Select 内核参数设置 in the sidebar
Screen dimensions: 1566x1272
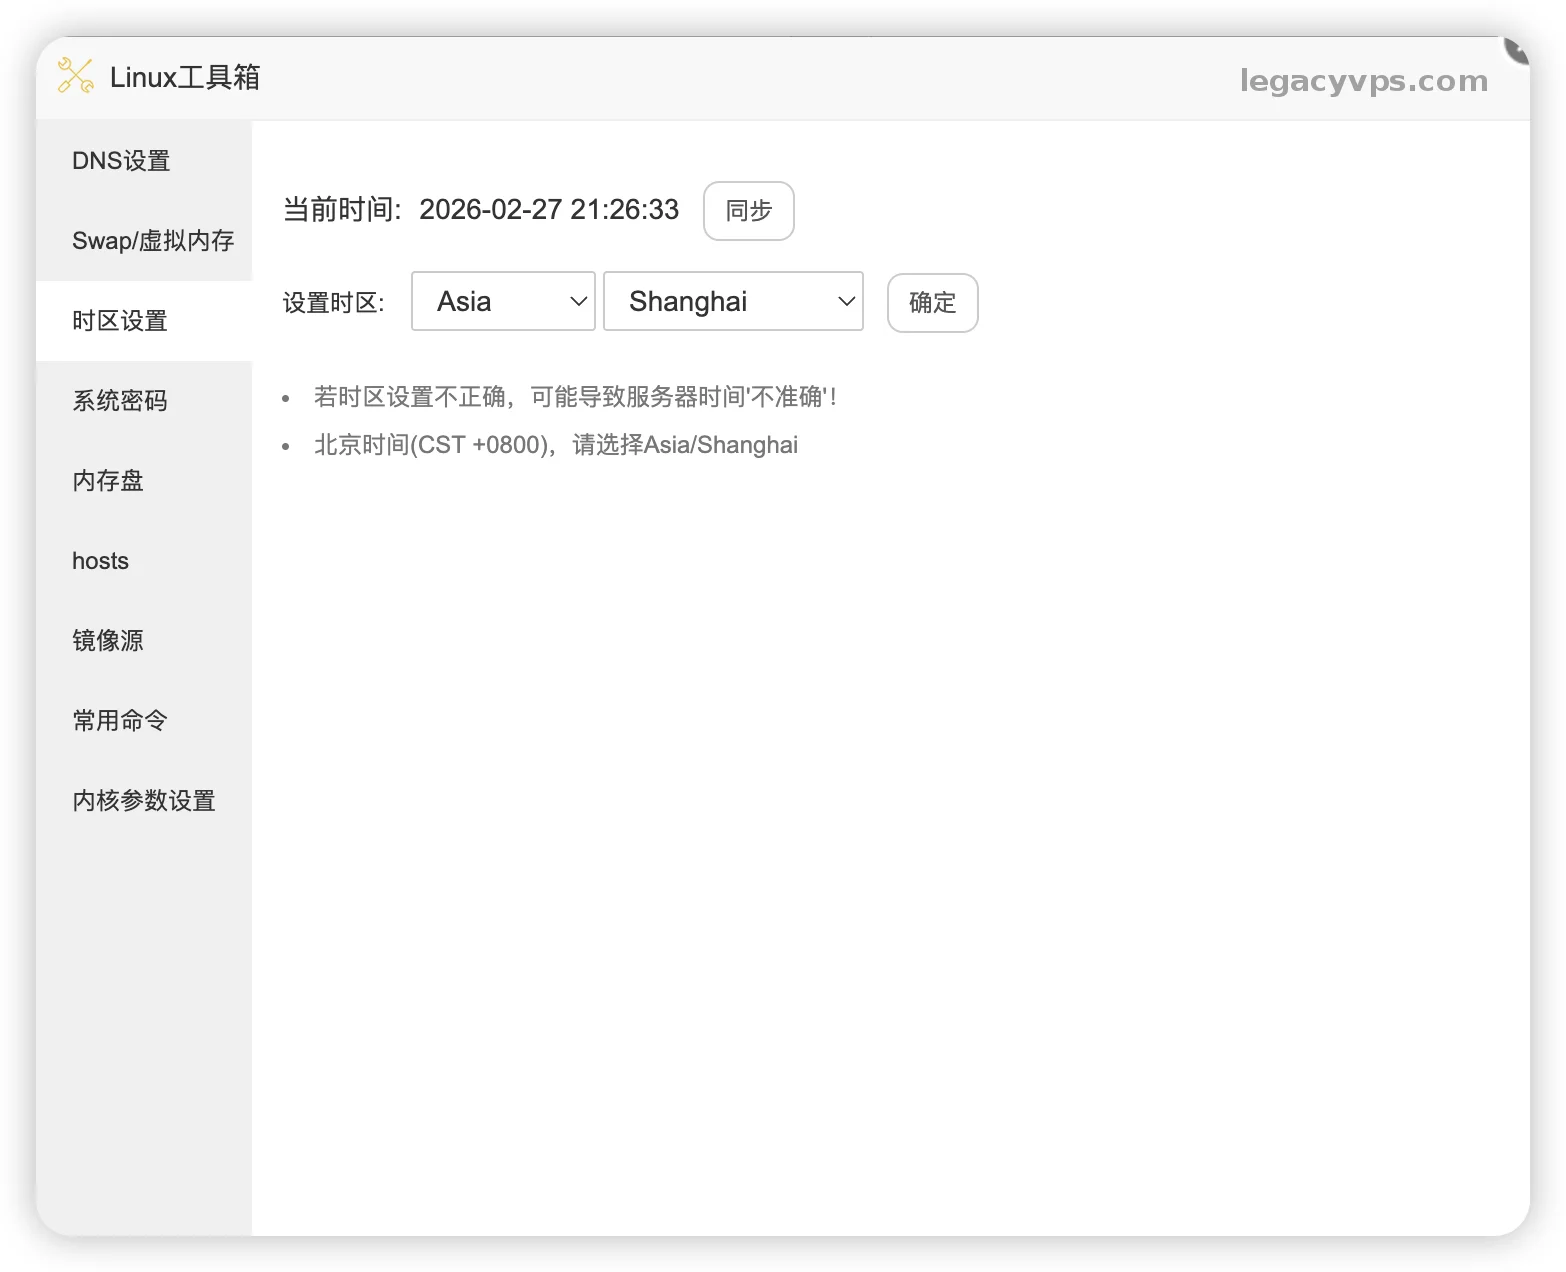click(143, 801)
